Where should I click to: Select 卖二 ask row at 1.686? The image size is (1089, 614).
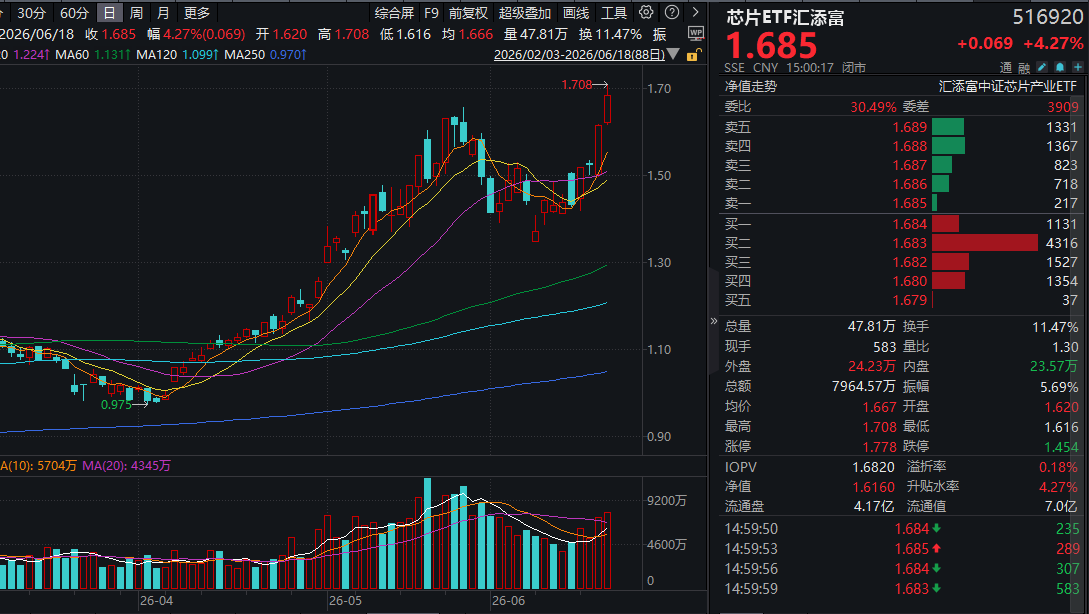click(901, 184)
